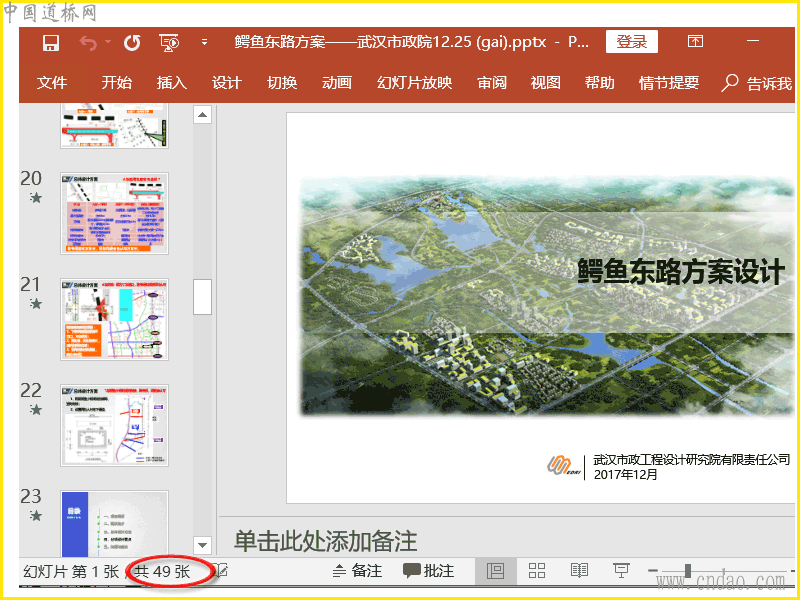
Task: Click the Undo arrow icon
Action: (x=88, y=42)
